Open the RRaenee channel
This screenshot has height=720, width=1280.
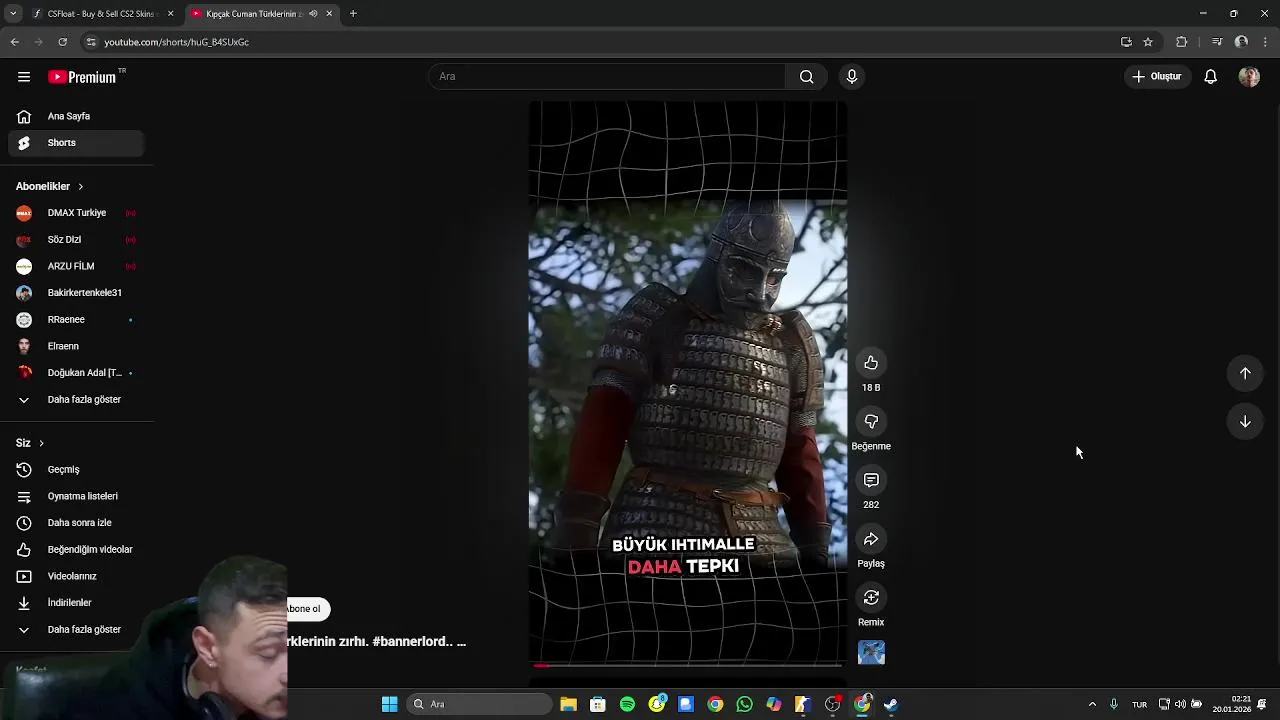click(76, 320)
